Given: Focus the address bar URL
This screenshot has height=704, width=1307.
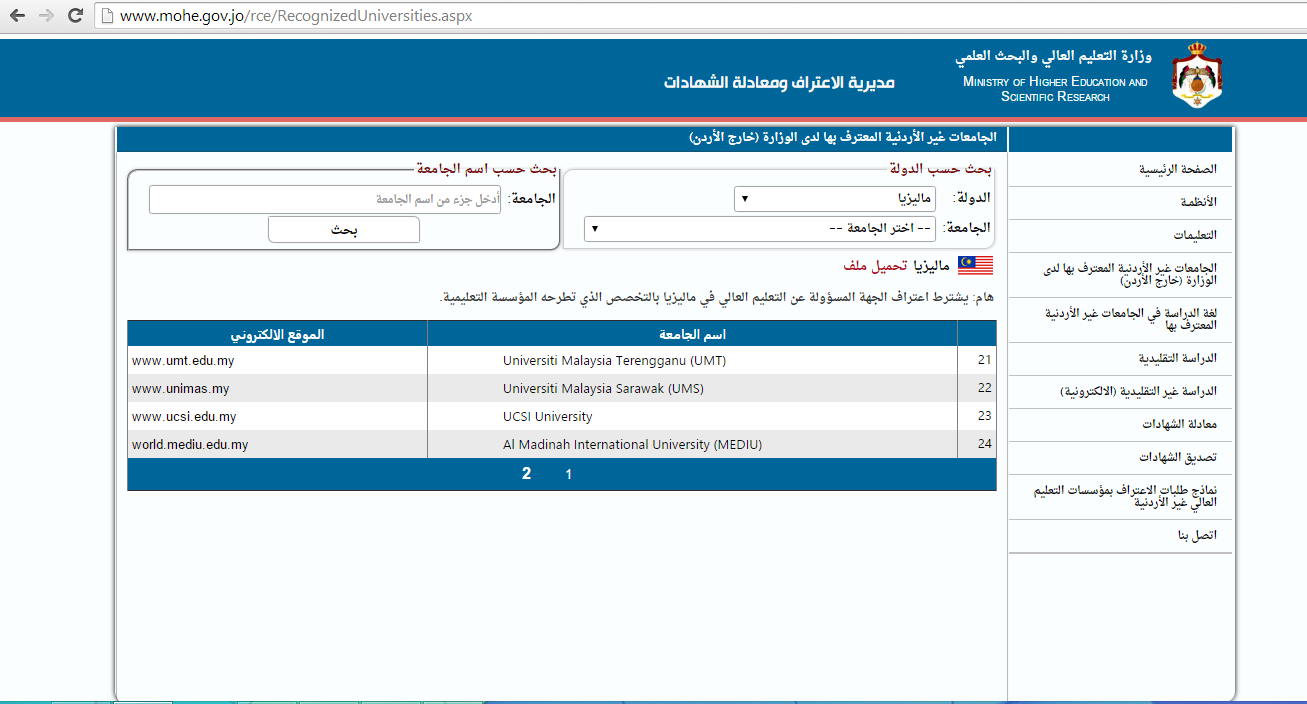Looking at the screenshot, I should point(295,17).
